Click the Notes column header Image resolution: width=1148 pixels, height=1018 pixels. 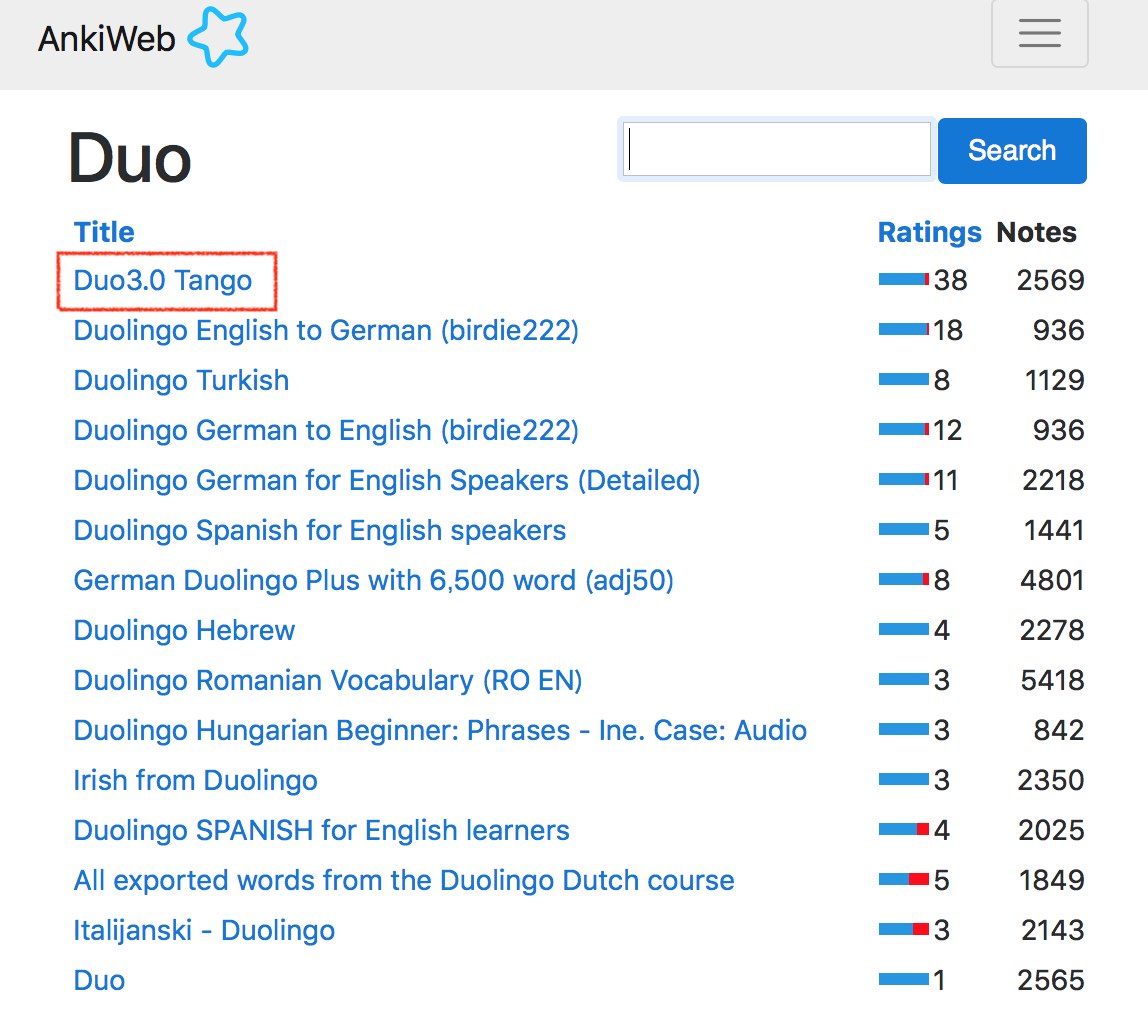coord(1036,232)
